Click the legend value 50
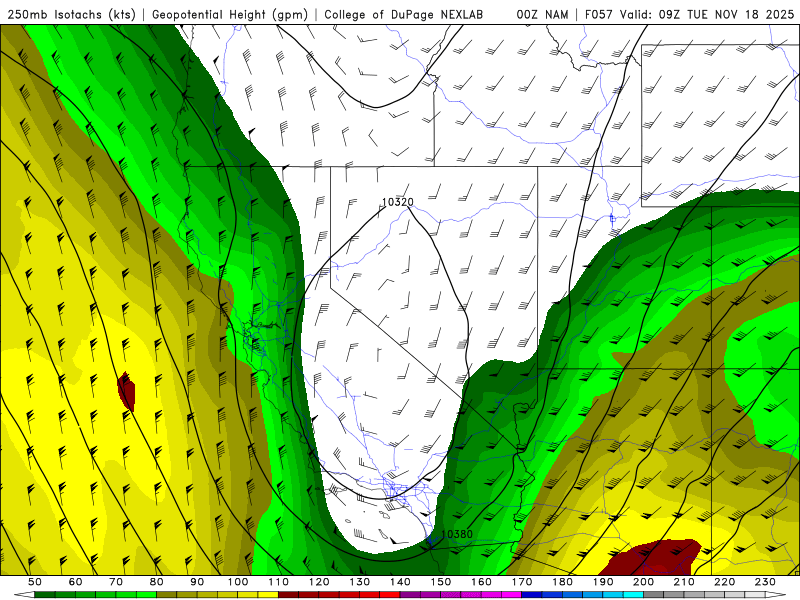Image resolution: width=800 pixels, height=600 pixels. coord(35,582)
